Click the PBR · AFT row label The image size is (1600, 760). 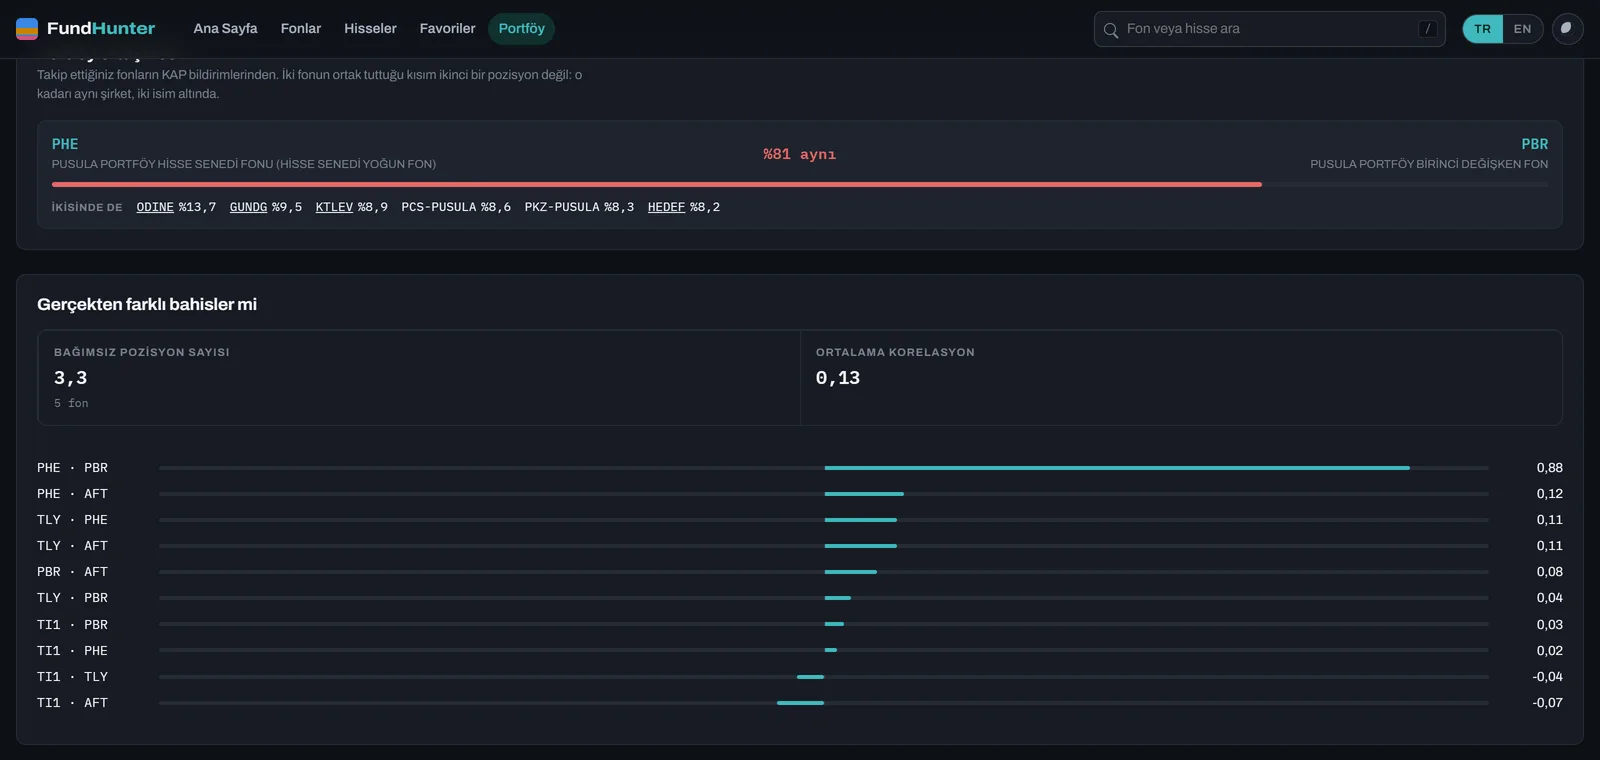[x=72, y=572]
